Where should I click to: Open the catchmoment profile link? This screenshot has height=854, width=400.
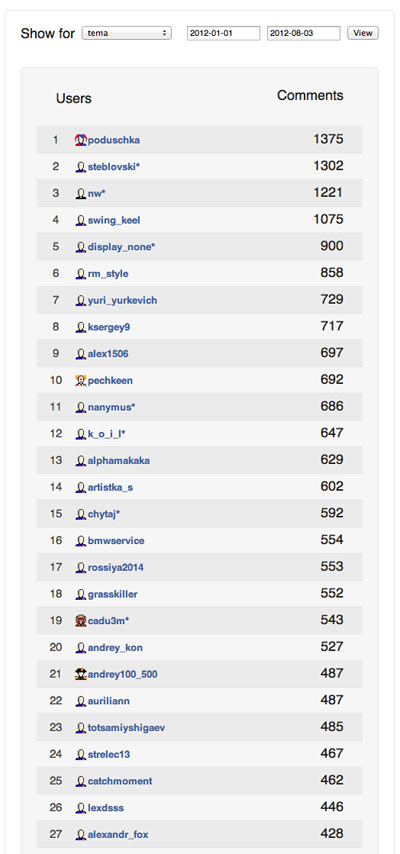(120, 781)
